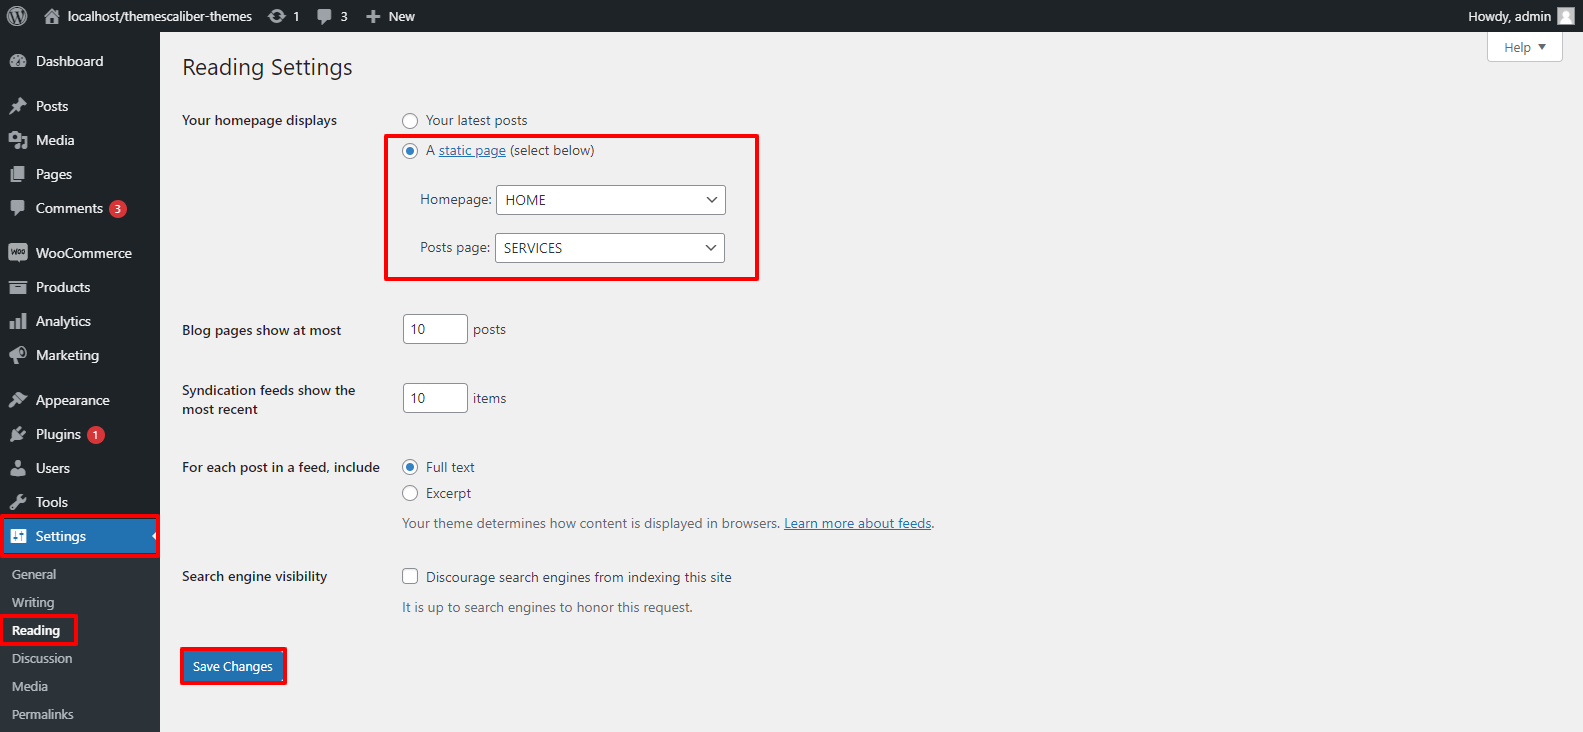Click the Plugins update badge showing 1
This screenshot has height=732, width=1583.
pos(96,435)
